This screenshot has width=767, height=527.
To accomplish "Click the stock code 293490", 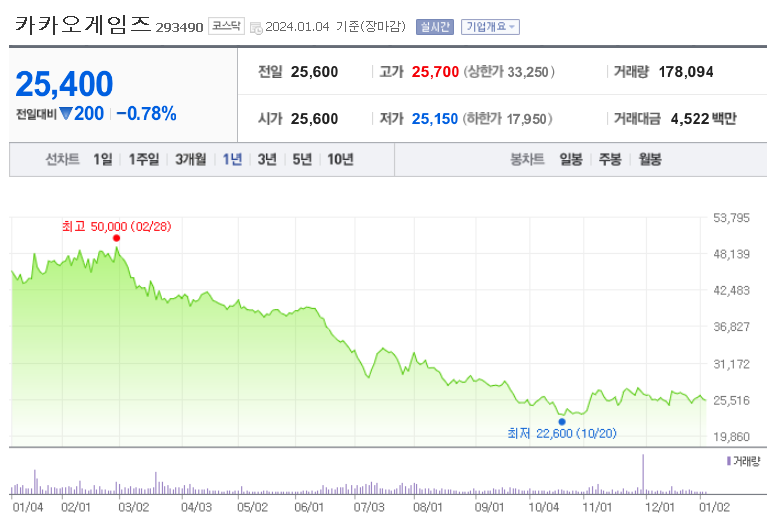I will [180, 27].
